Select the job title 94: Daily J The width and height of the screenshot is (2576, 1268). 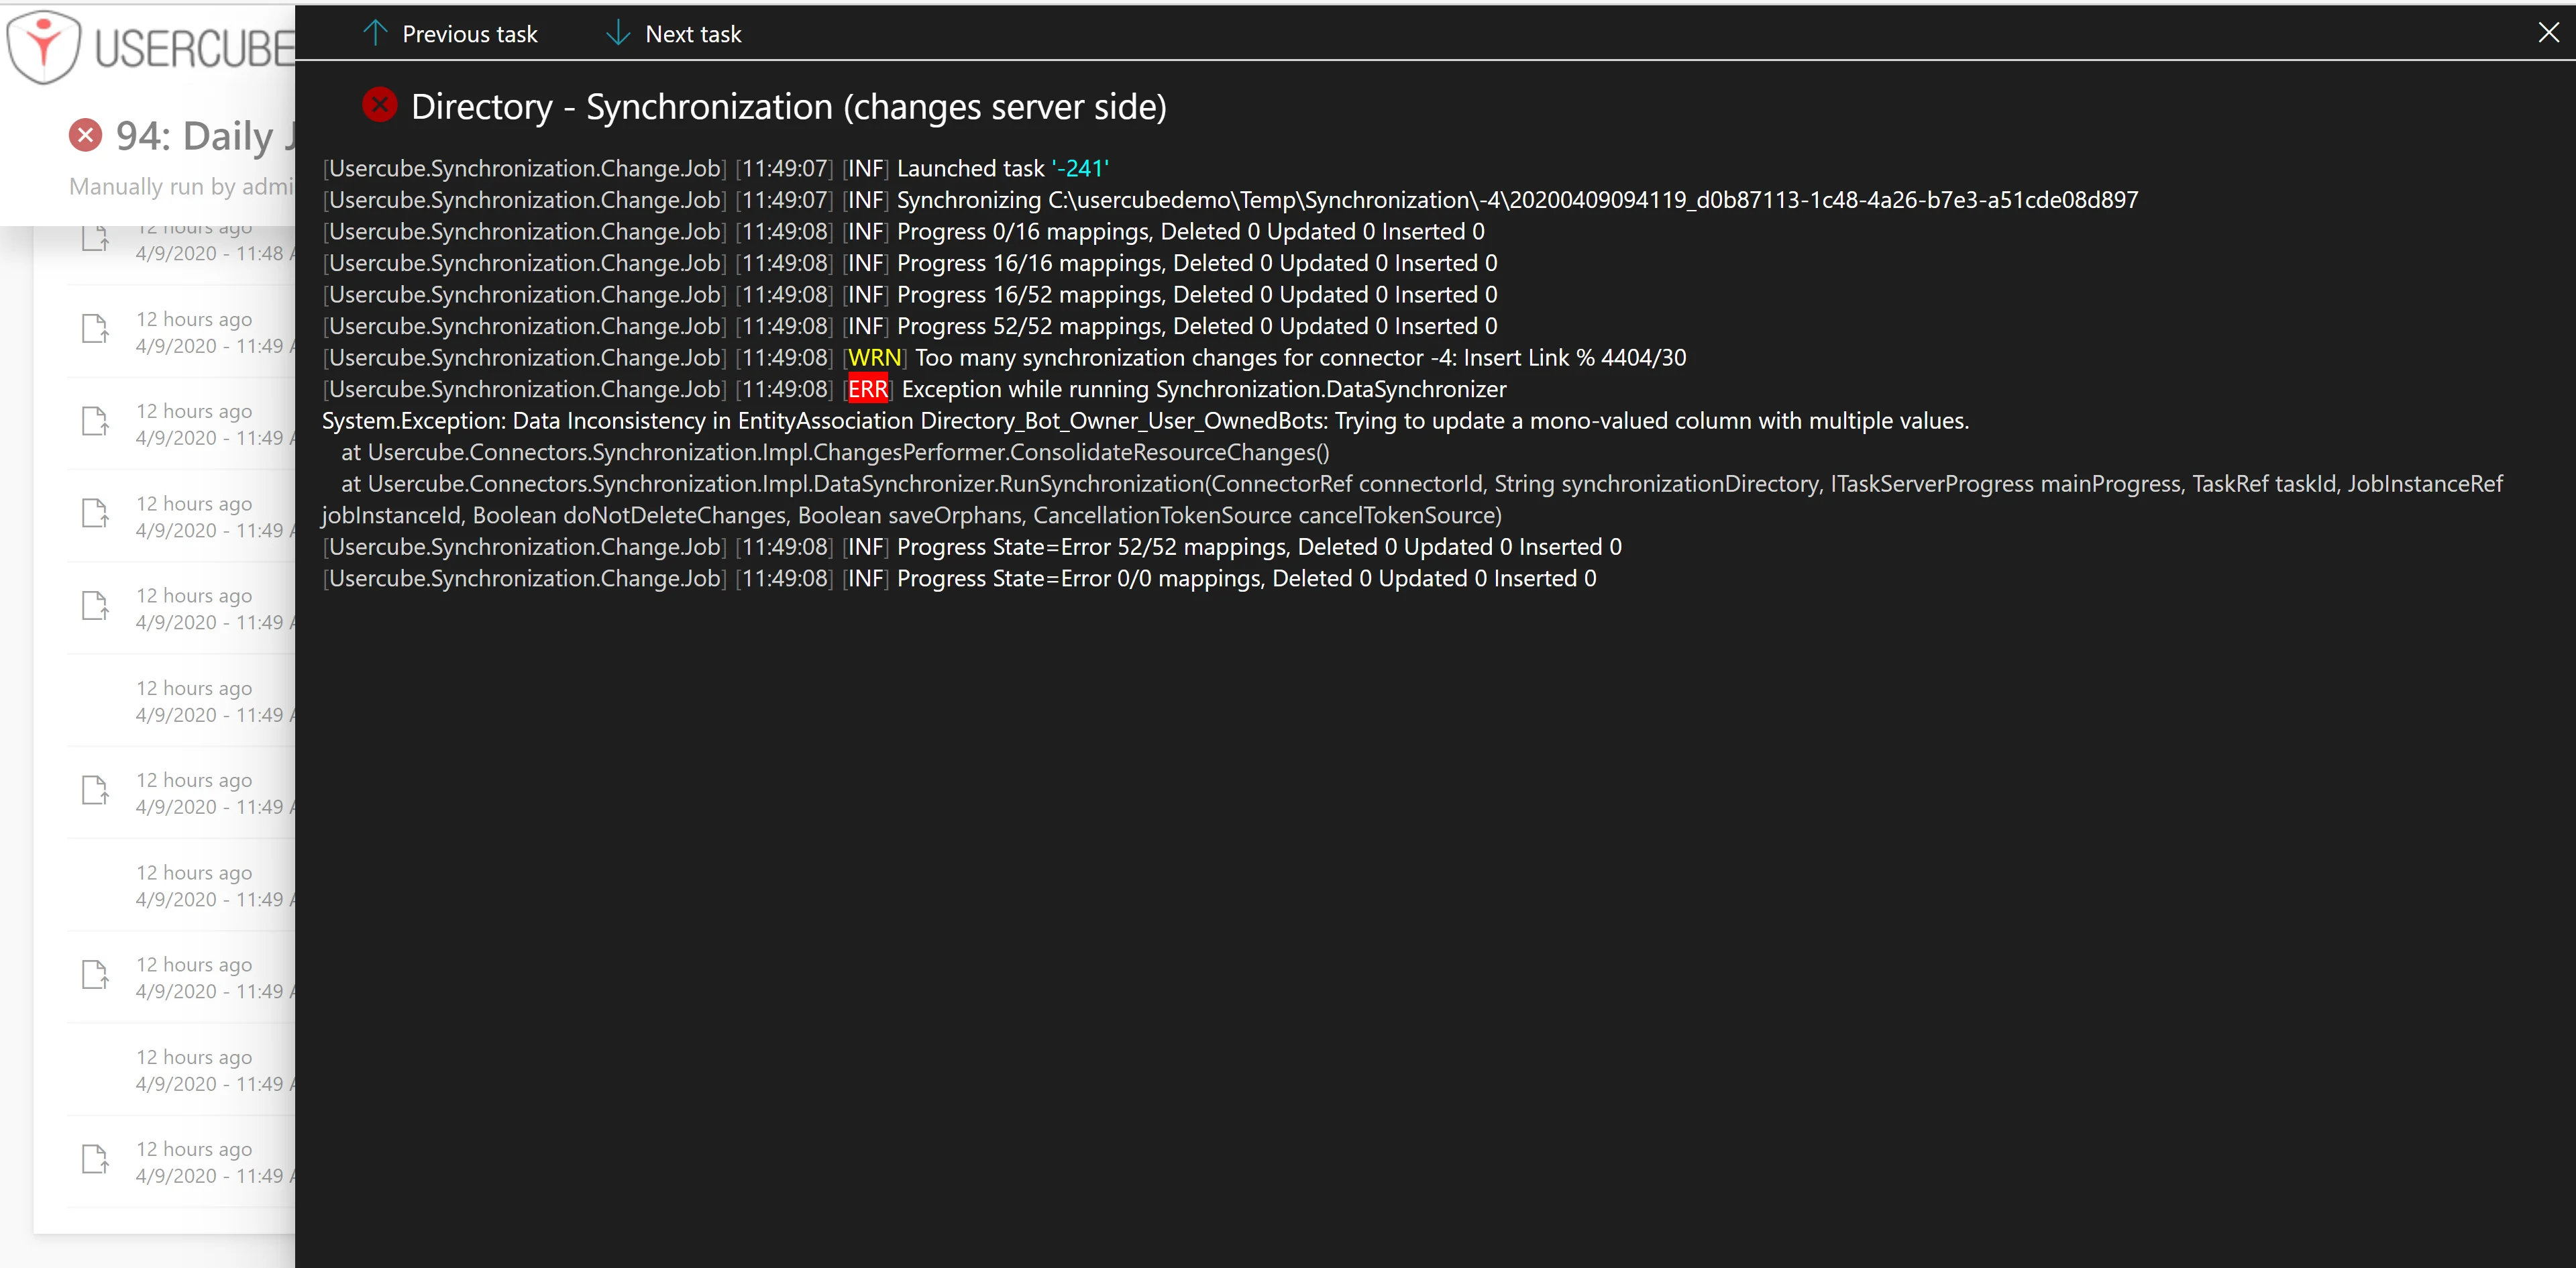pyautogui.click(x=206, y=136)
